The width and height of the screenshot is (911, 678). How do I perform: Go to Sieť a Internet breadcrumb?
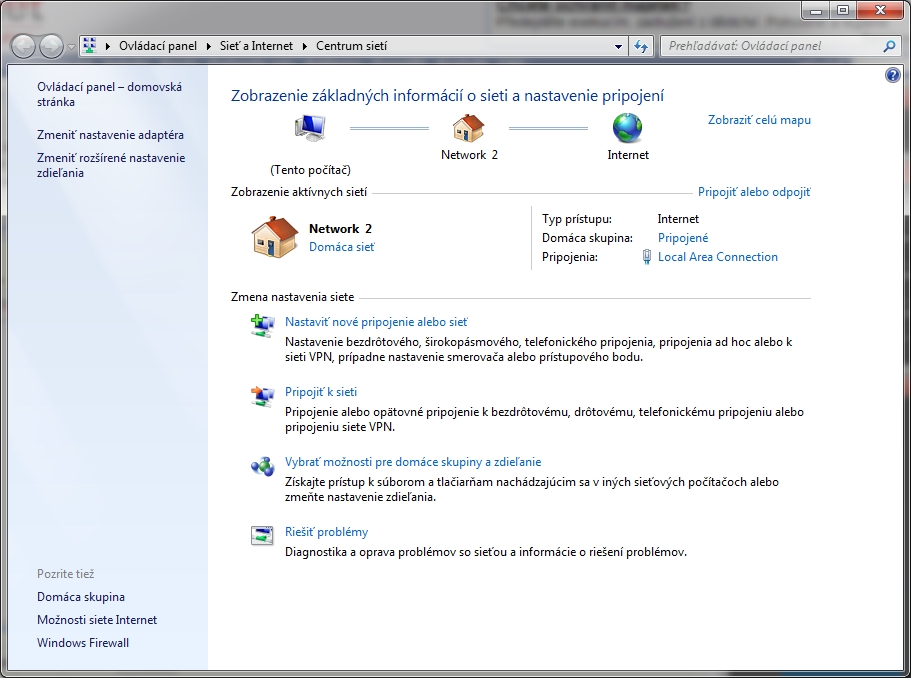256,46
